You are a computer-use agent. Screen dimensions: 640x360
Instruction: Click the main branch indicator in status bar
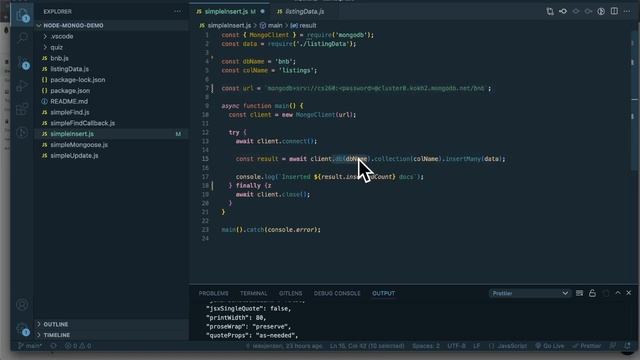click(x=30, y=346)
